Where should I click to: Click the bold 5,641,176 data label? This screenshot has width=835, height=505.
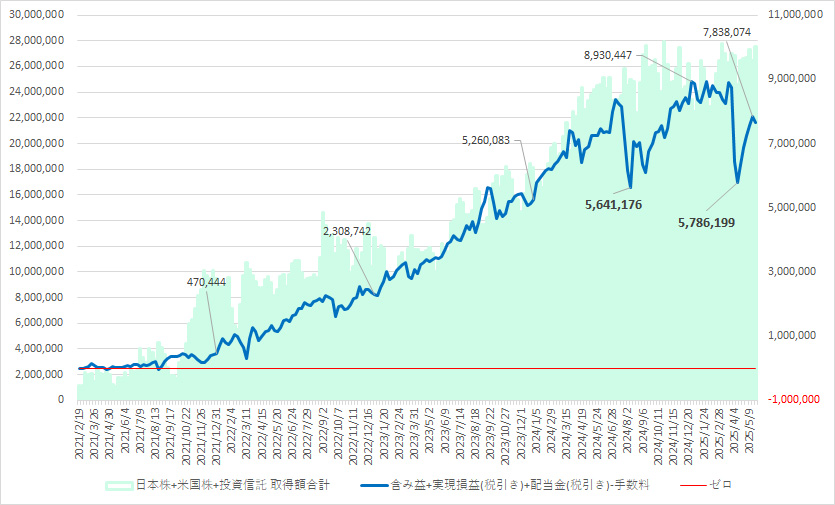[612, 204]
